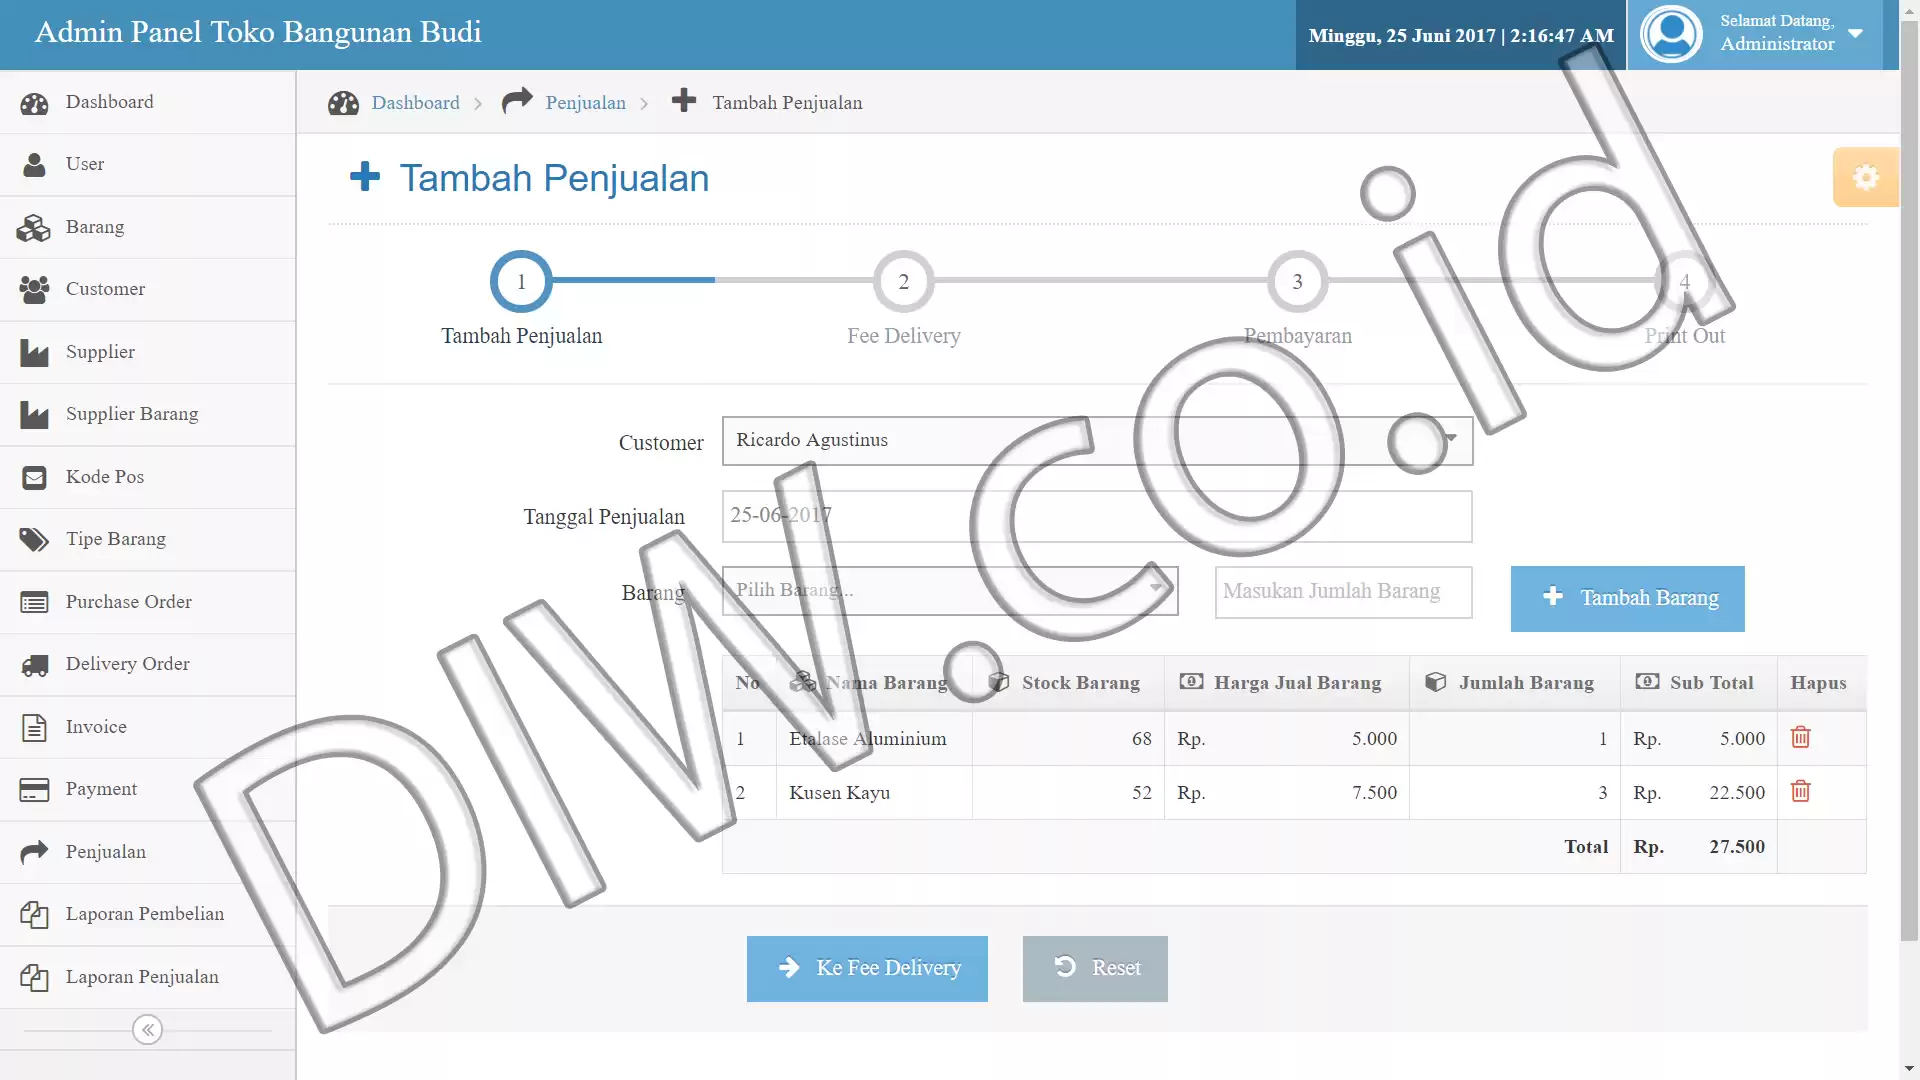Image resolution: width=1920 pixels, height=1080 pixels.
Task: Follow the Penjualan breadcrumb link
Action: pyautogui.click(x=585, y=103)
